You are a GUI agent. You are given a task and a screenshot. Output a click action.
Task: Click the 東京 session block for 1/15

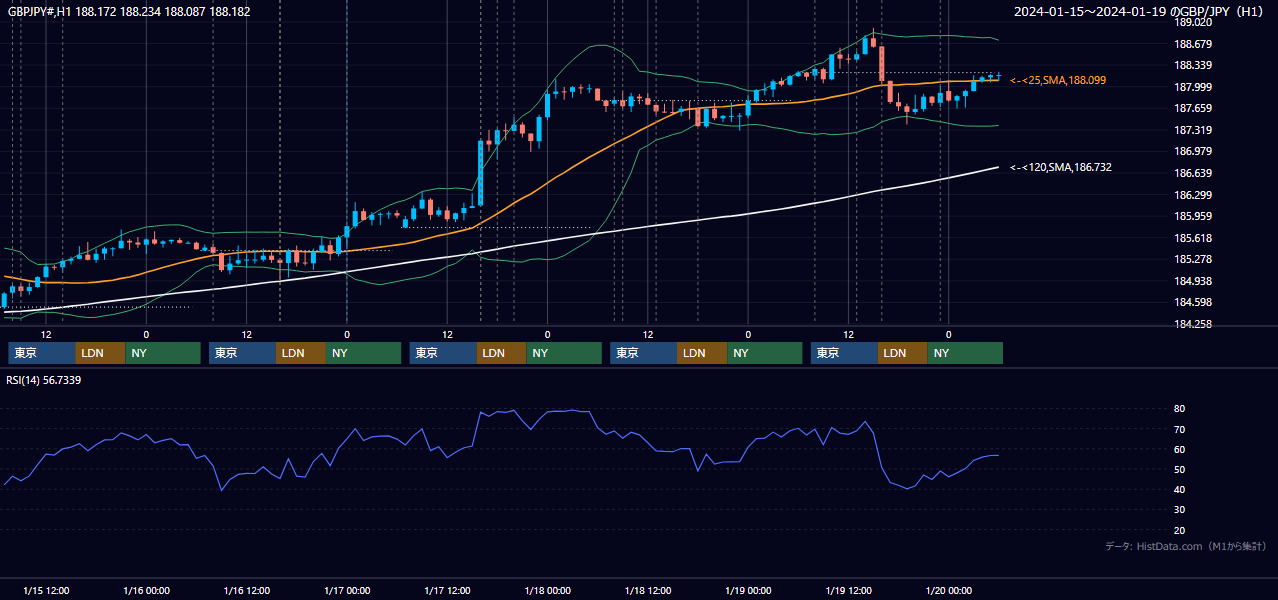coord(42,353)
